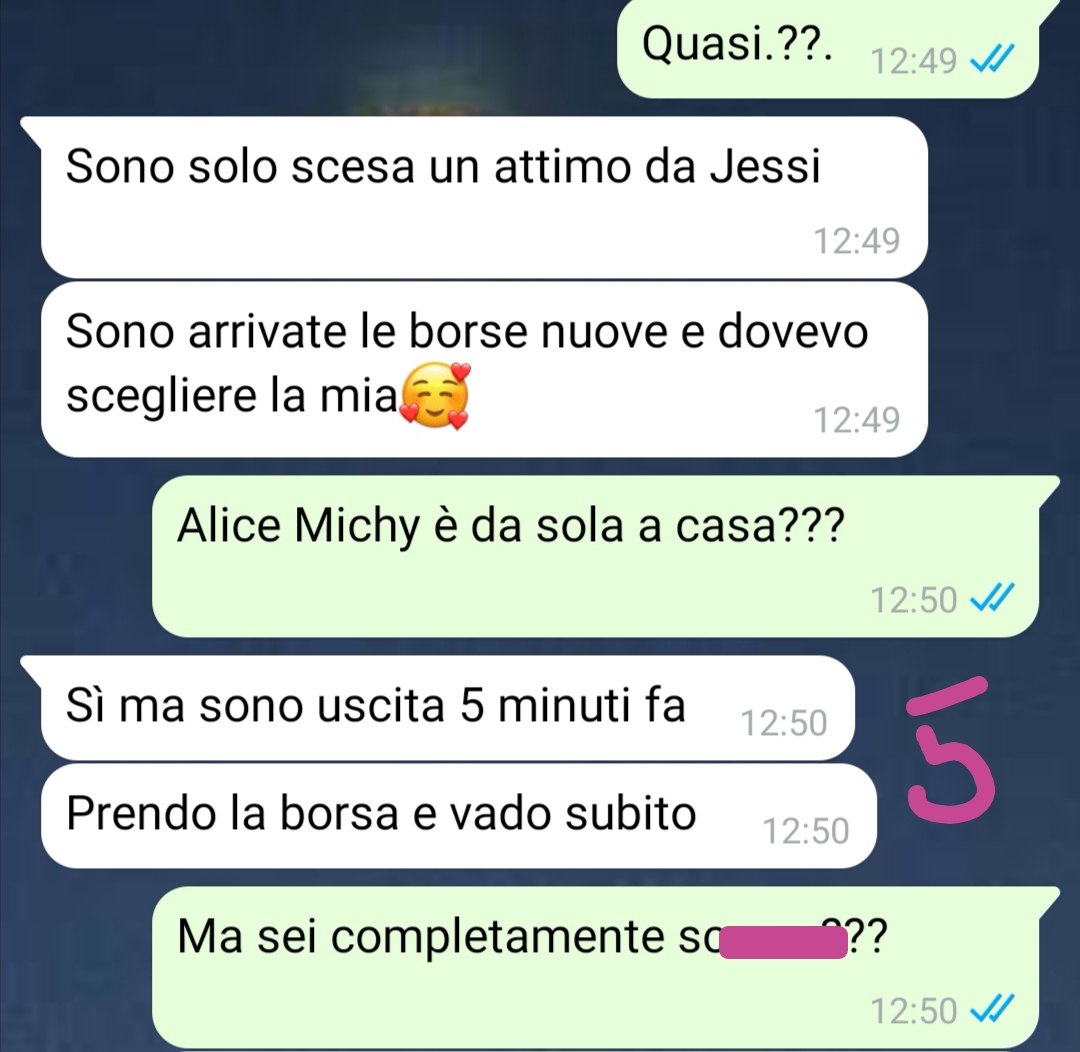
Task: Click the smiling face with hearts emoji
Action: (434, 395)
